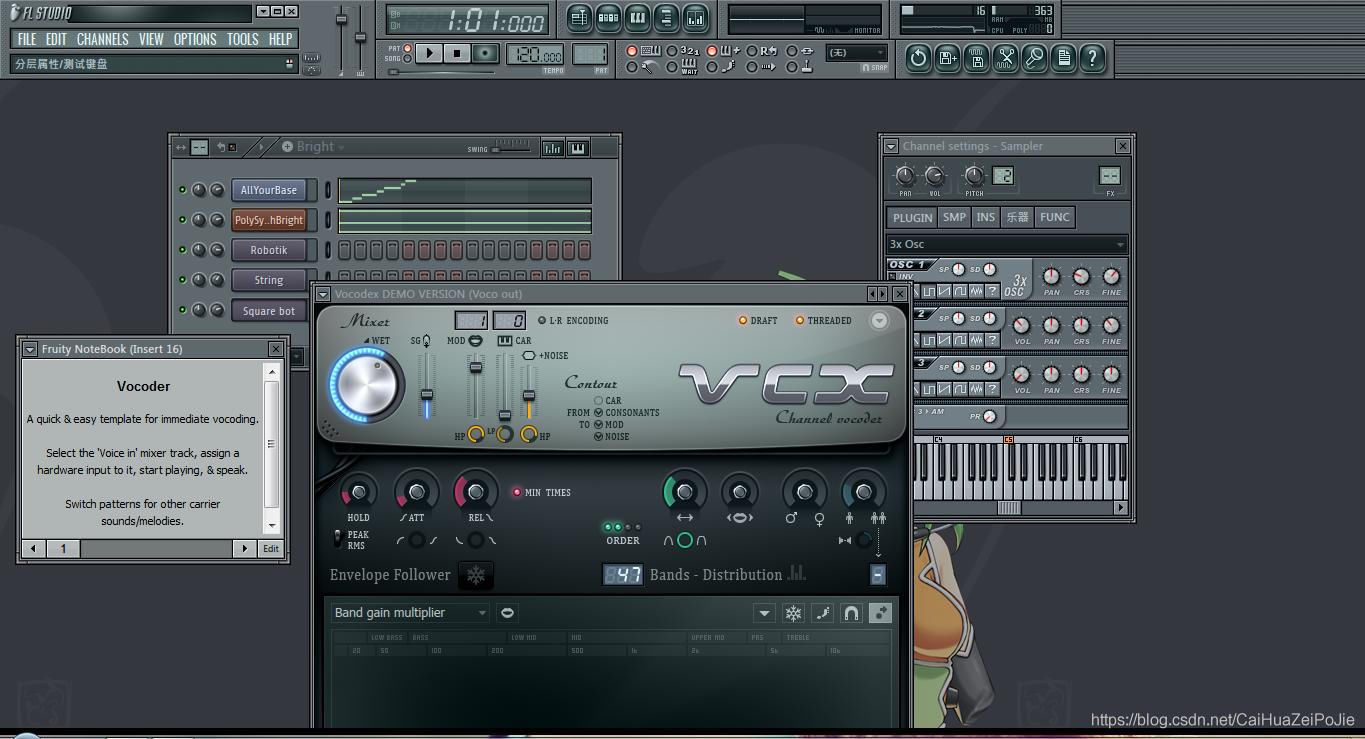Click the lips icon beside Band gain multiplier
Screen dimensions: 1365x739
(x=507, y=613)
